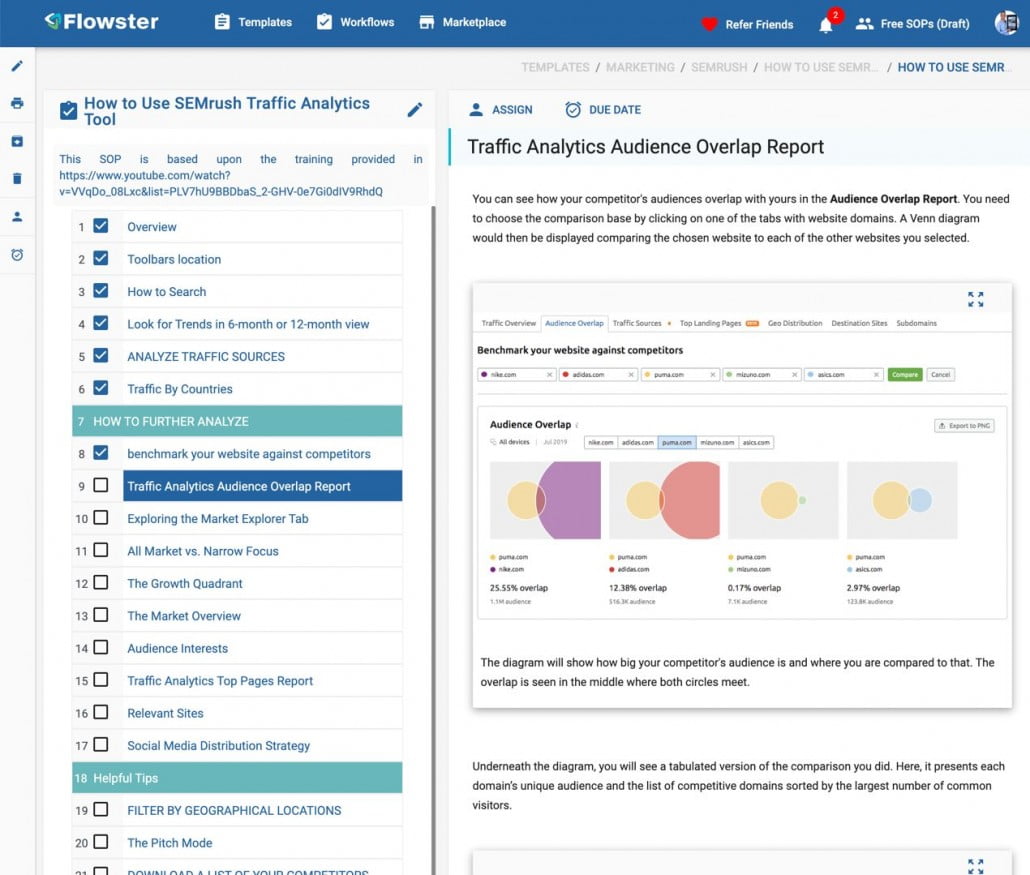Check Exploring the Market Explorer Tab checkbox
The image size is (1030, 875).
tap(101, 518)
